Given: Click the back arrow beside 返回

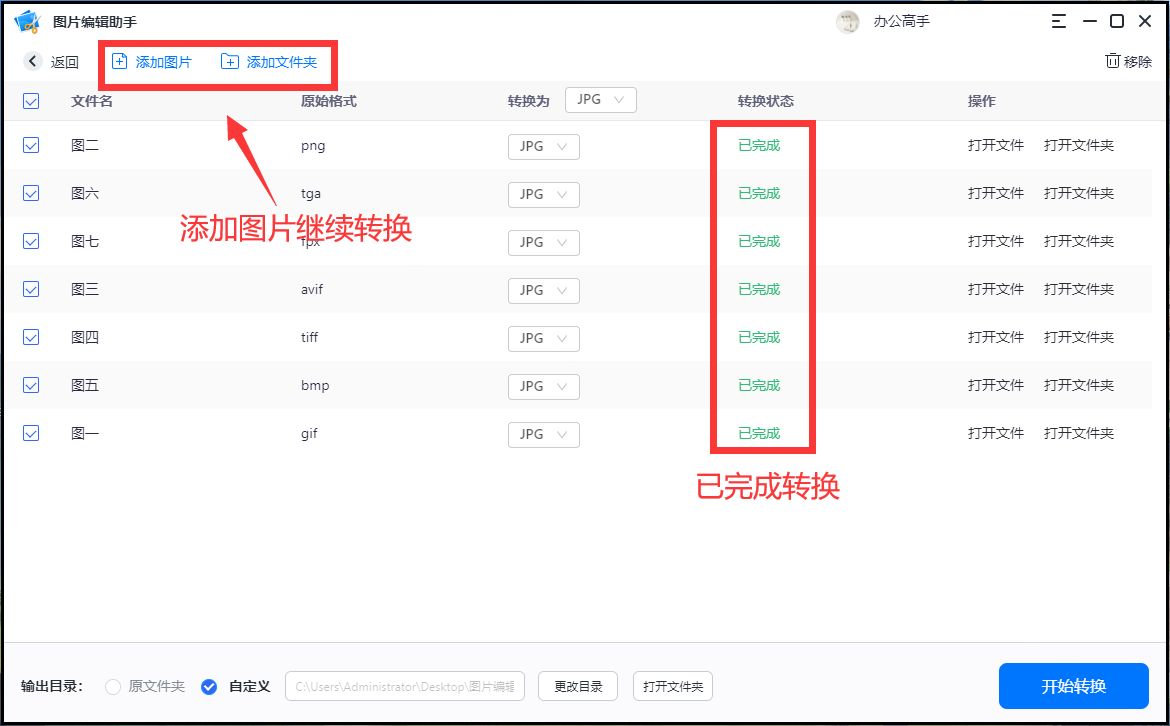Looking at the screenshot, I should (31, 61).
